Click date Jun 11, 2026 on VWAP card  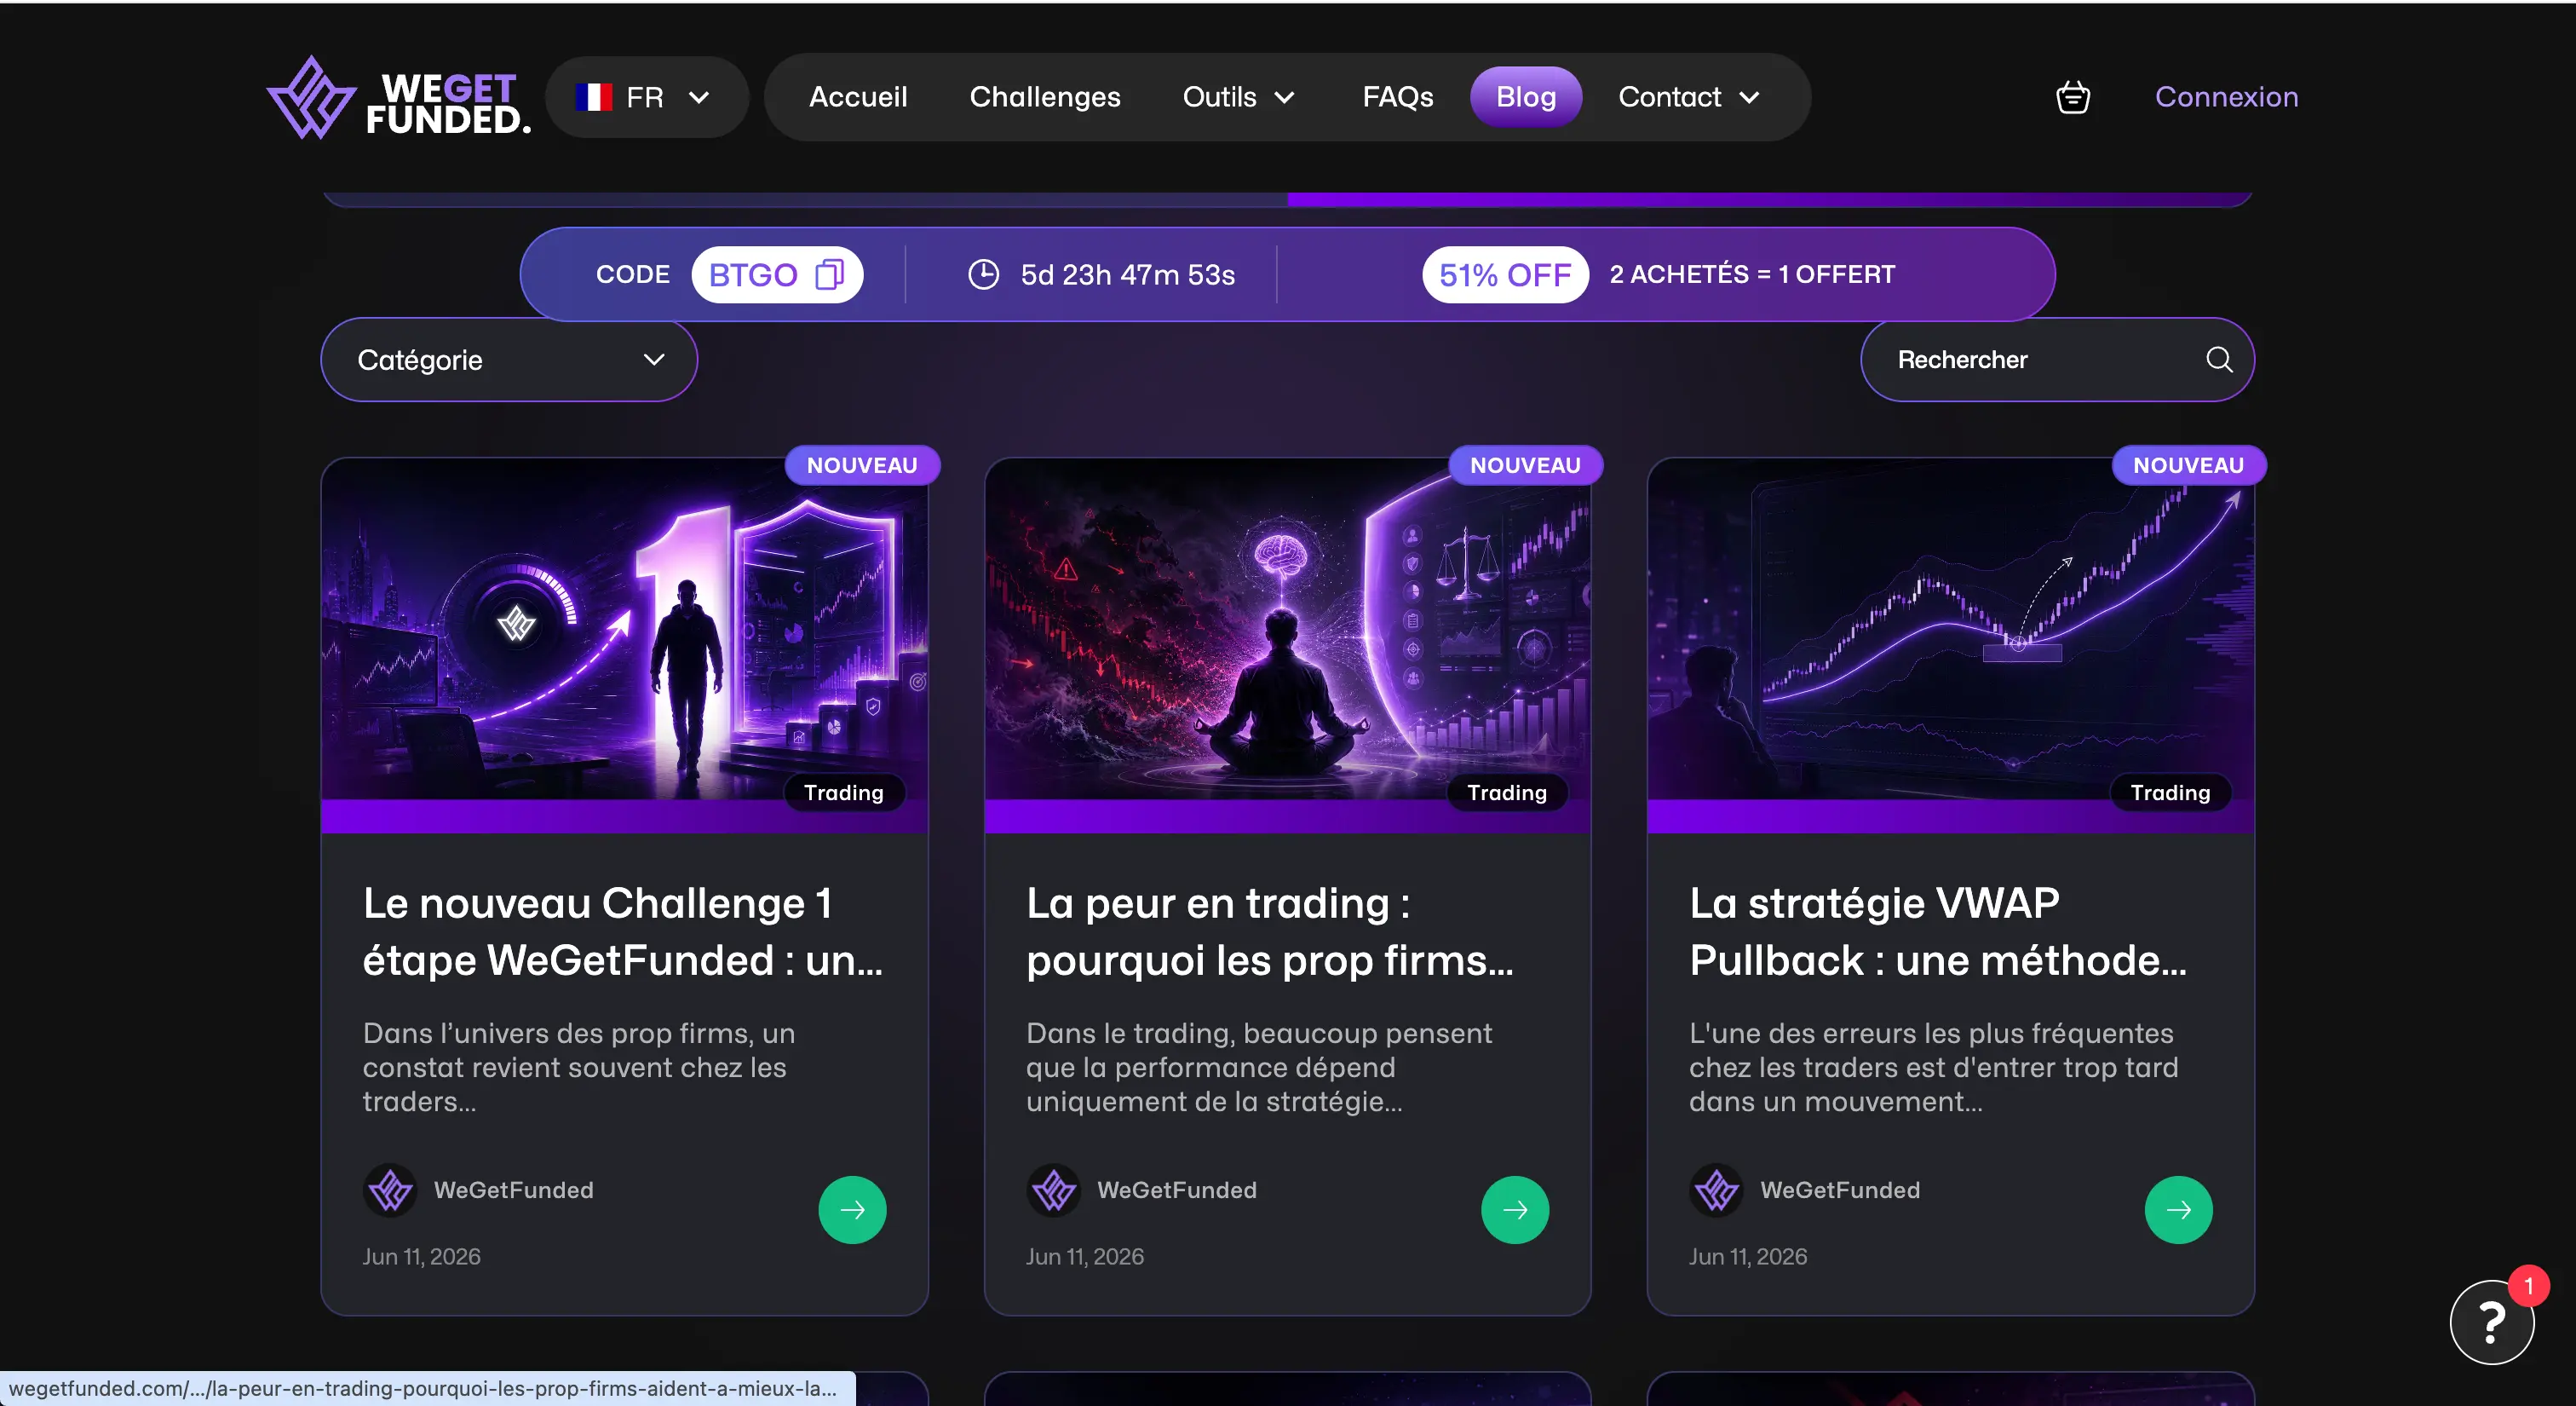pos(1748,1256)
